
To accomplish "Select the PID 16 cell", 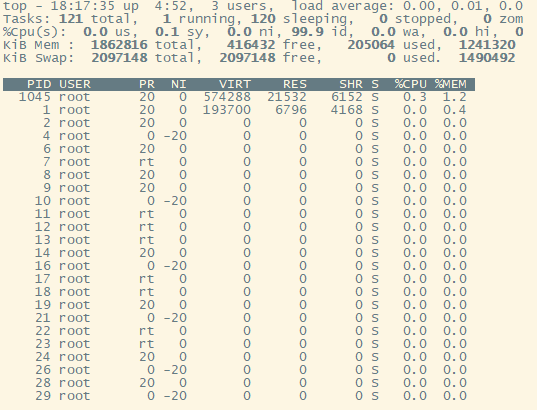I will click(43, 266).
